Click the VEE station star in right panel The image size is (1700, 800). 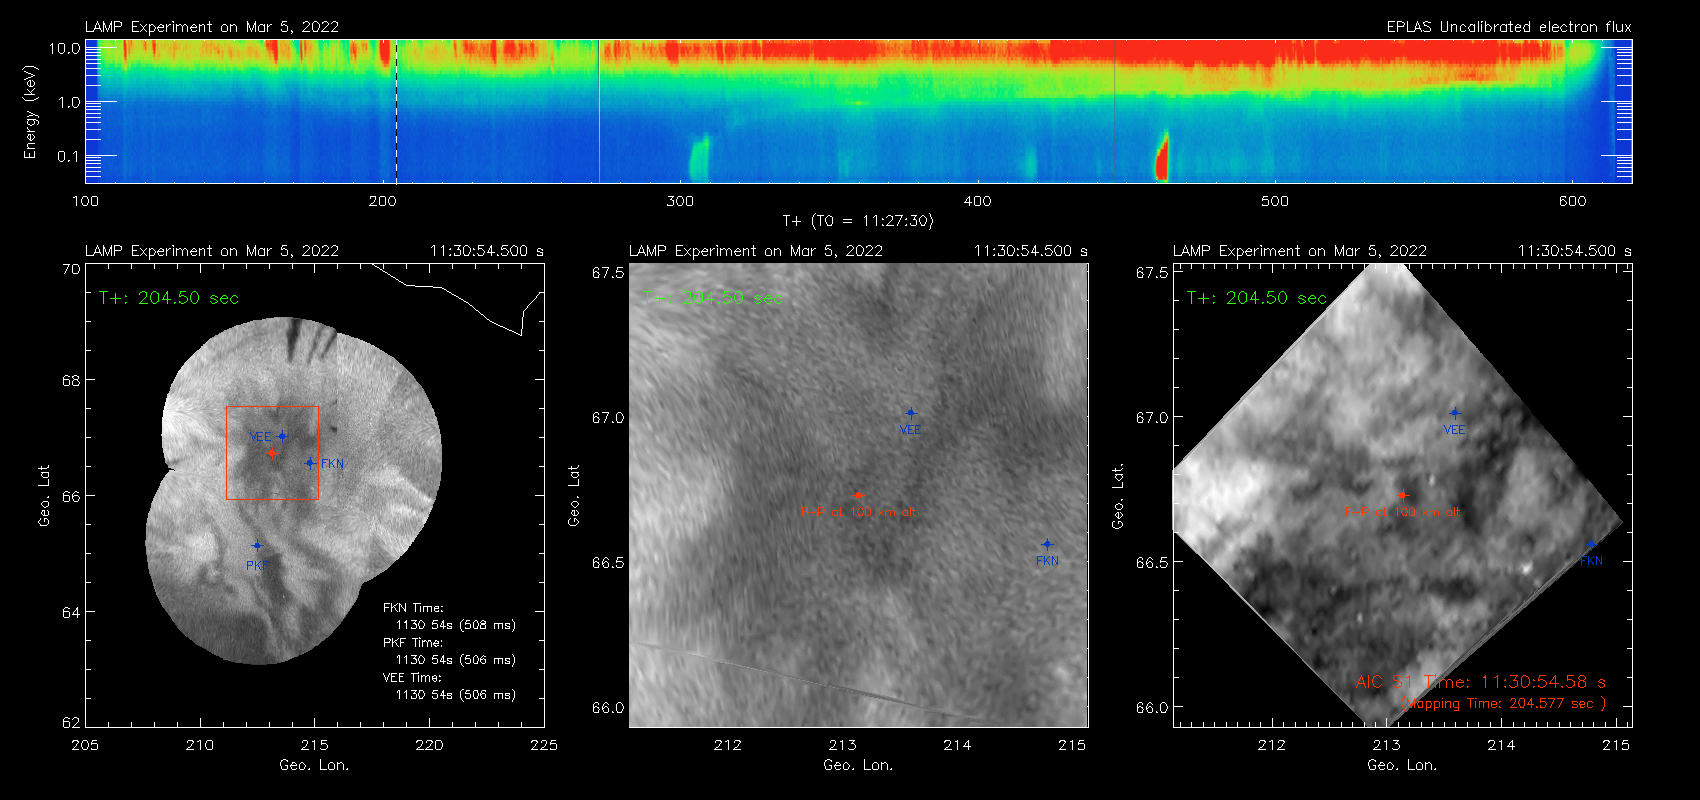(x=1454, y=413)
